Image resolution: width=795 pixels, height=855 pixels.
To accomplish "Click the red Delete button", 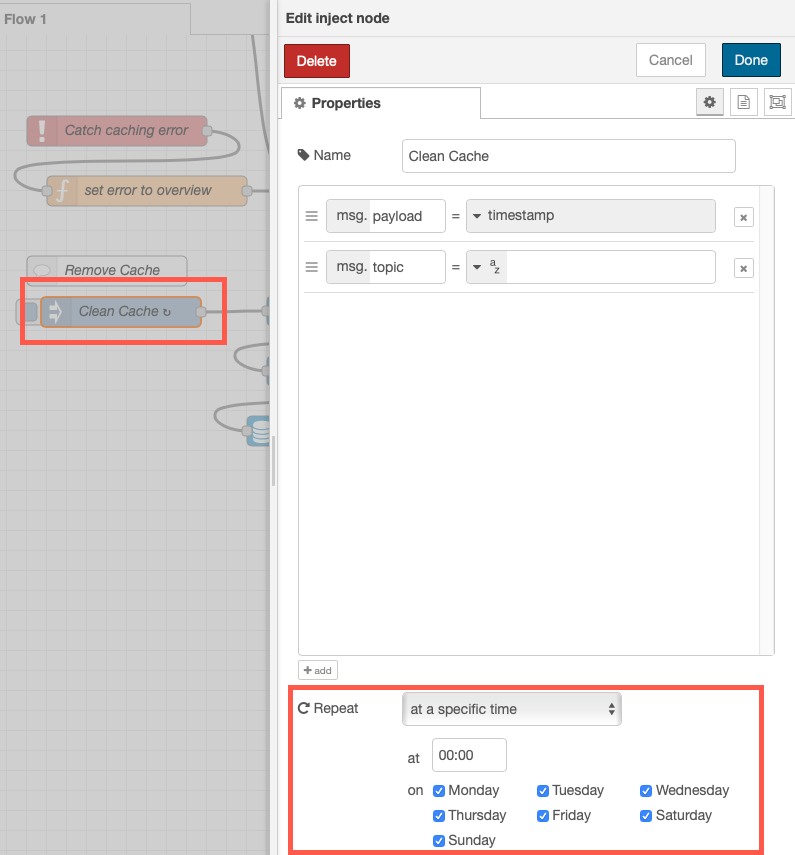I will 316,61.
